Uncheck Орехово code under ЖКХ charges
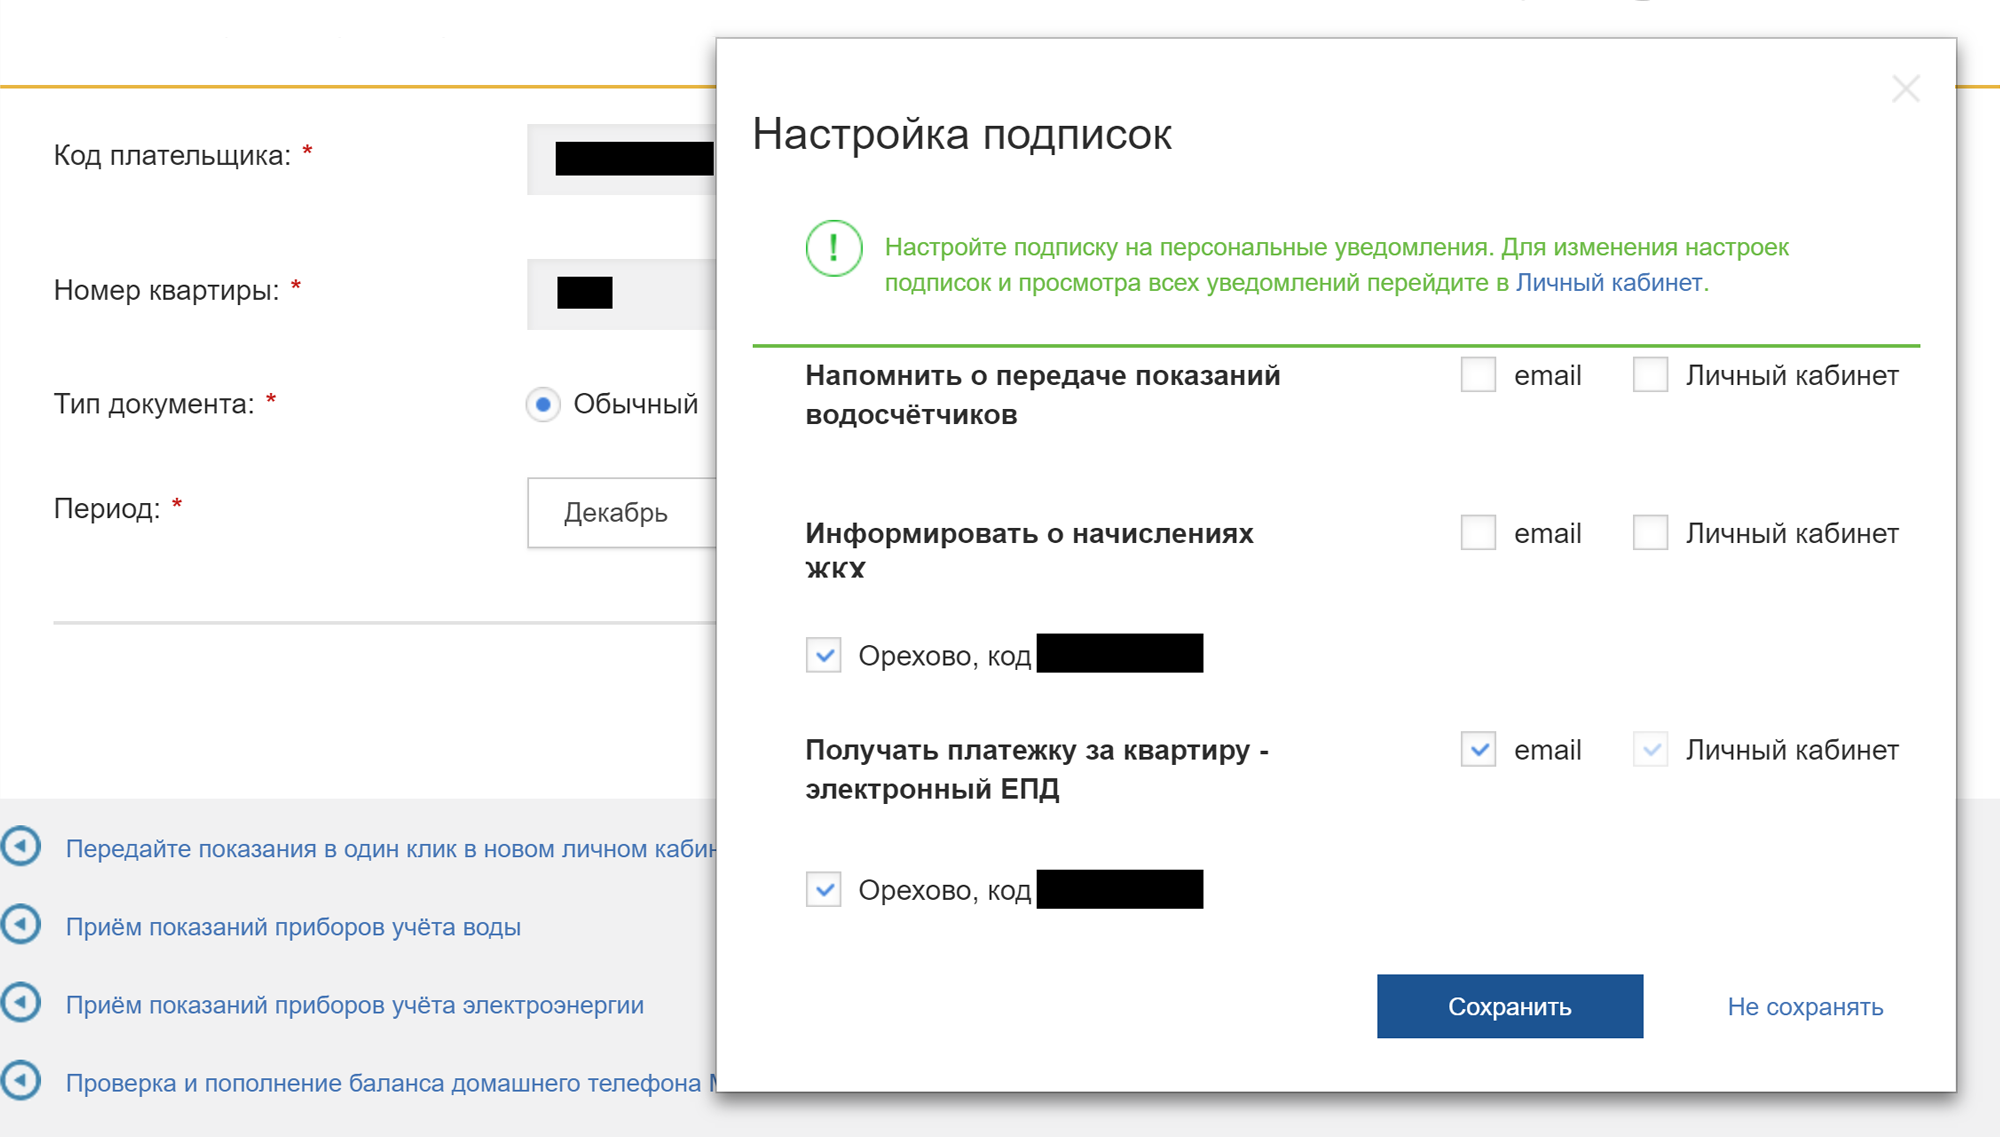Image resolution: width=2000 pixels, height=1137 pixels. point(824,656)
